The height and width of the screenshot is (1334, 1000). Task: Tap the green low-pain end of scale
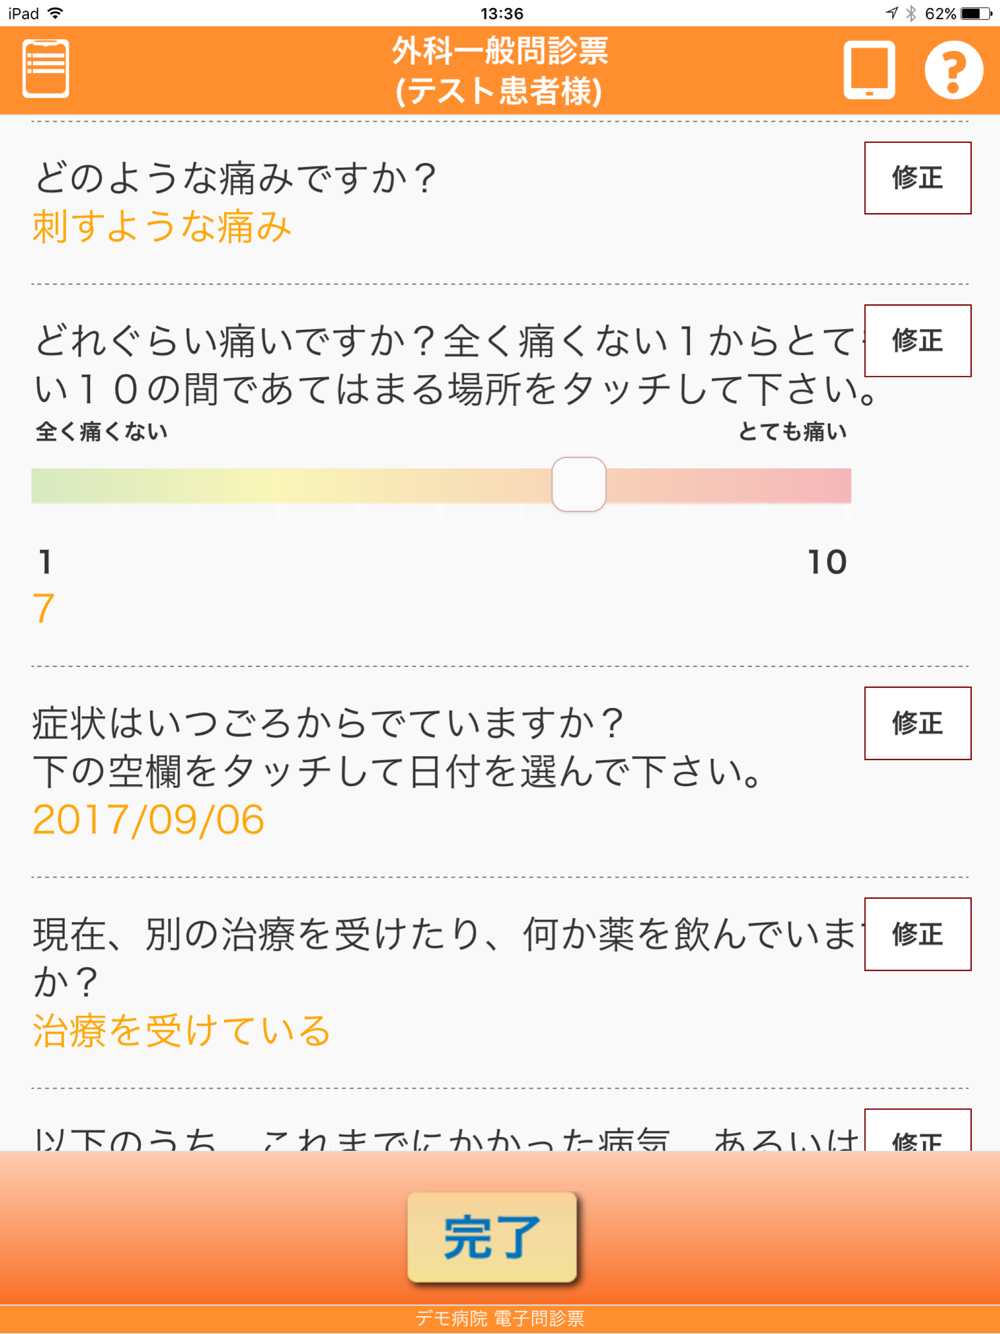click(x=60, y=485)
